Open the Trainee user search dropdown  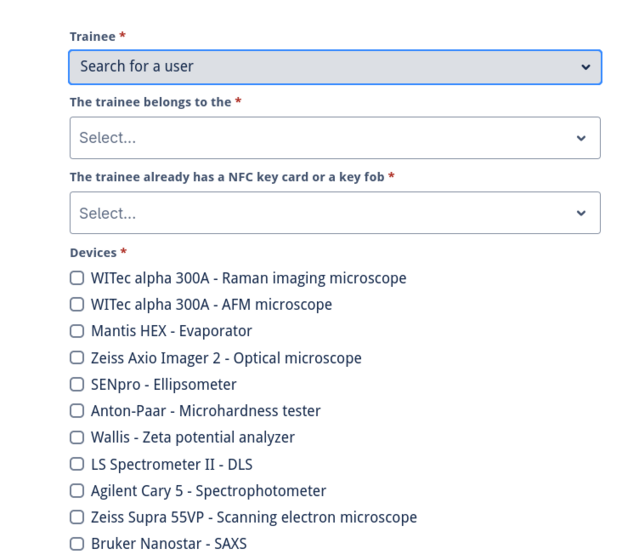335,67
